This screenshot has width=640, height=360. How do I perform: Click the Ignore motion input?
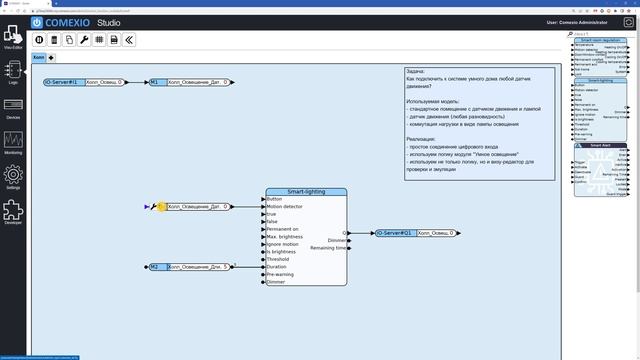pyautogui.click(x=280, y=244)
